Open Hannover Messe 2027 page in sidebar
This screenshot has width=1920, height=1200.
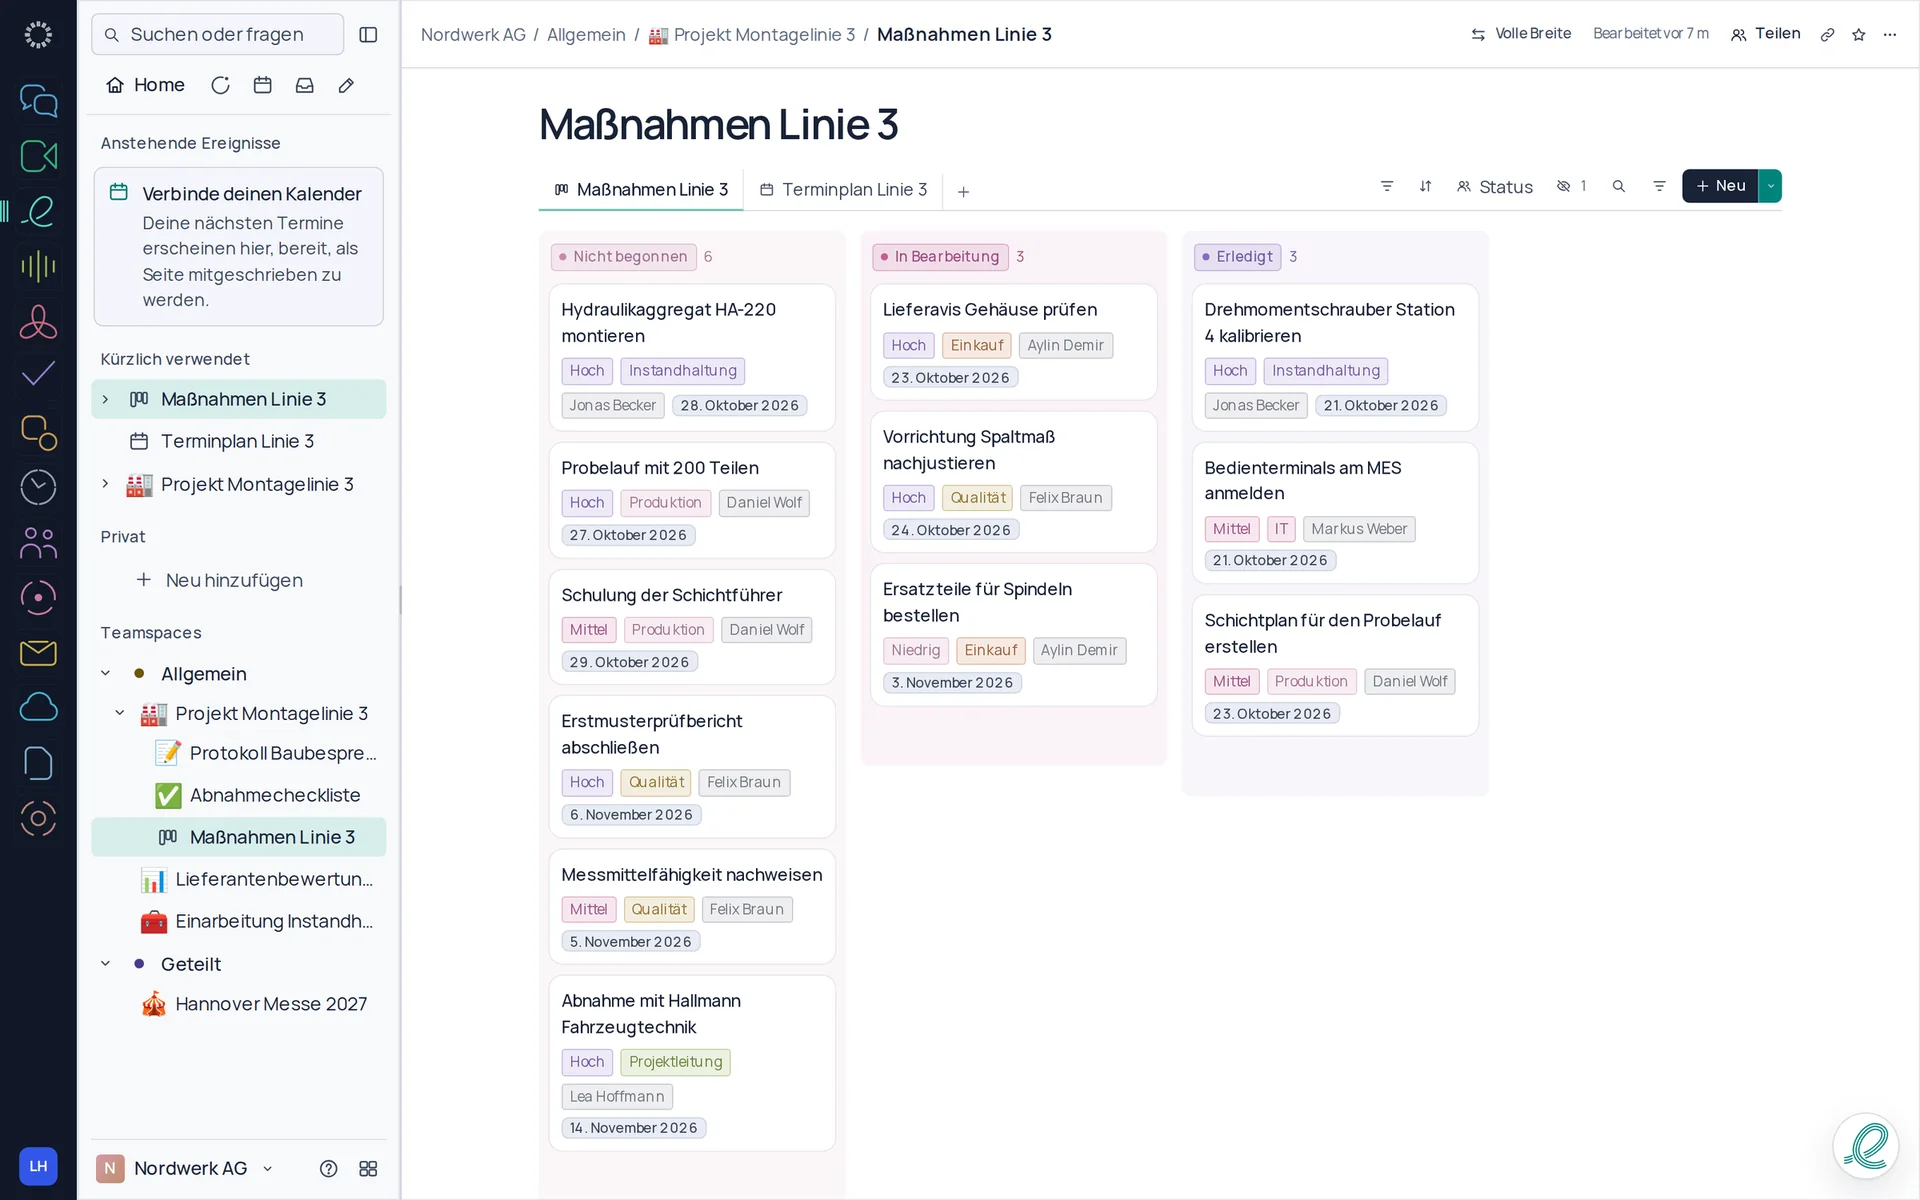(x=255, y=1004)
